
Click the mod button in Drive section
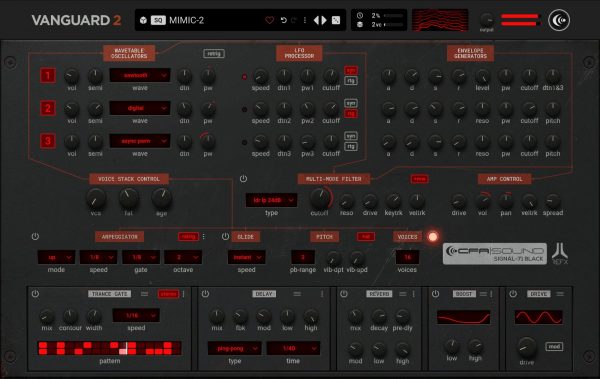pos(554,346)
